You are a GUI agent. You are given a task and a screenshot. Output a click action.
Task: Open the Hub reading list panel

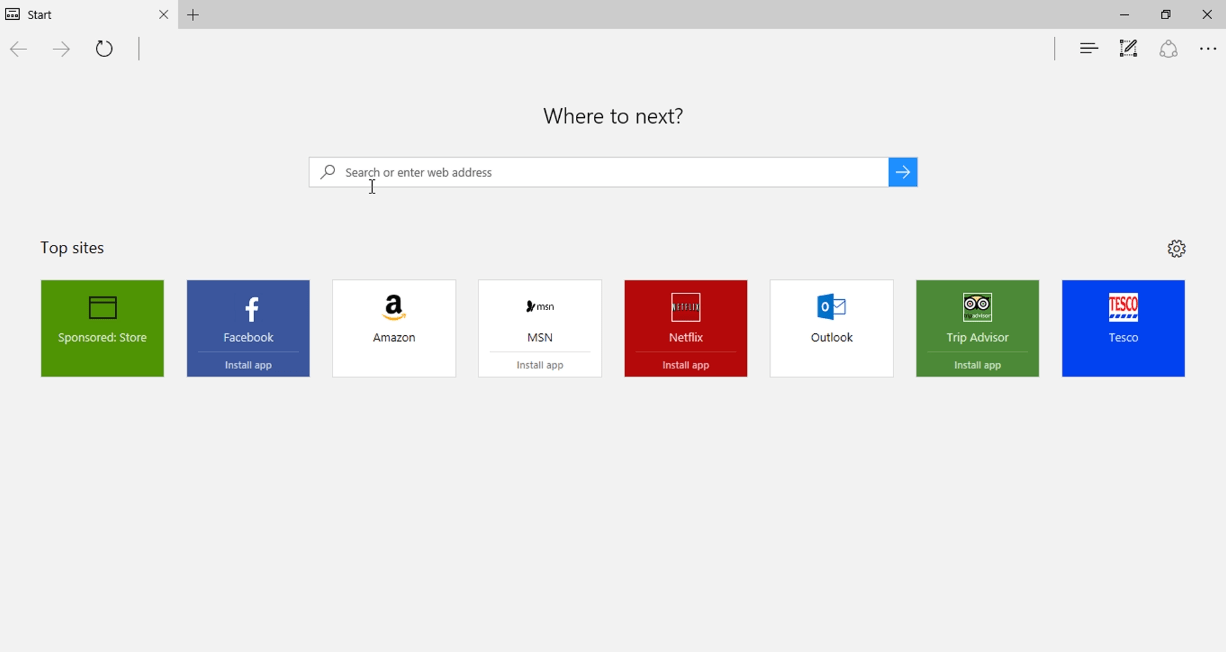tap(1089, 49)
